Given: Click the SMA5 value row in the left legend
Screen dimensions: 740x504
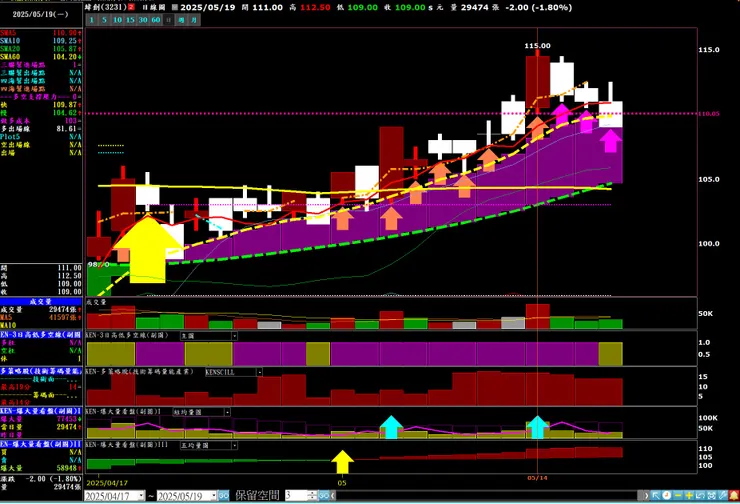Looking at the screenshot, I should point(41,33).
